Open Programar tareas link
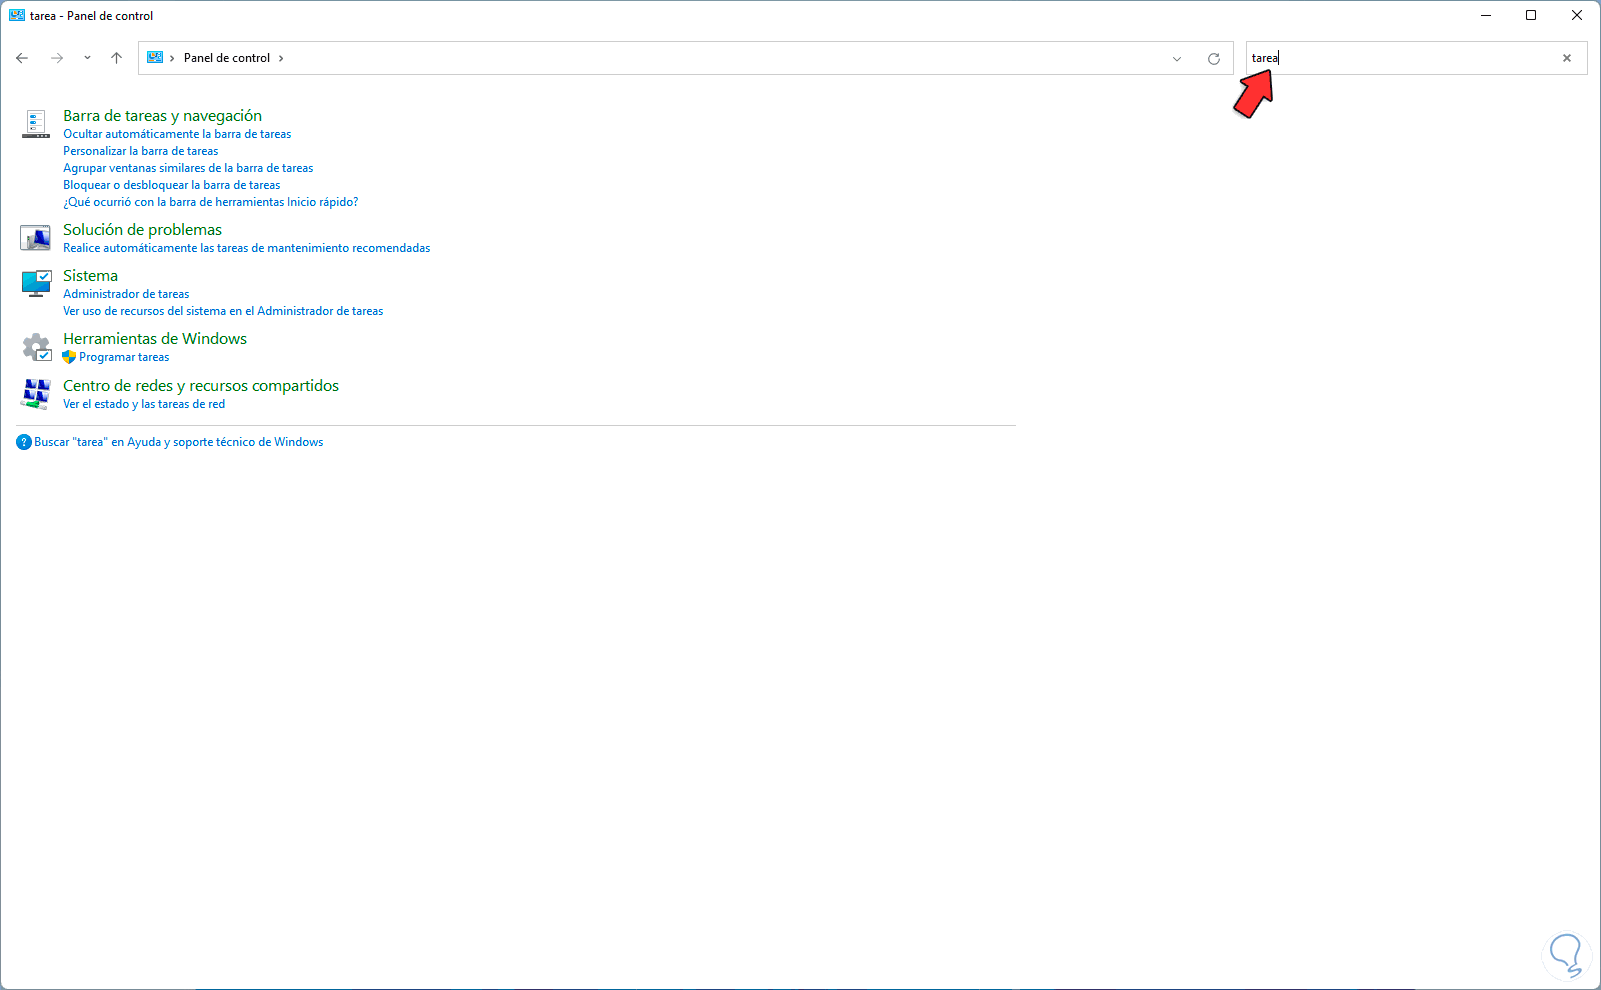Image resolution: width=1601 pixels, height=990 pixels. click(124, 357)
